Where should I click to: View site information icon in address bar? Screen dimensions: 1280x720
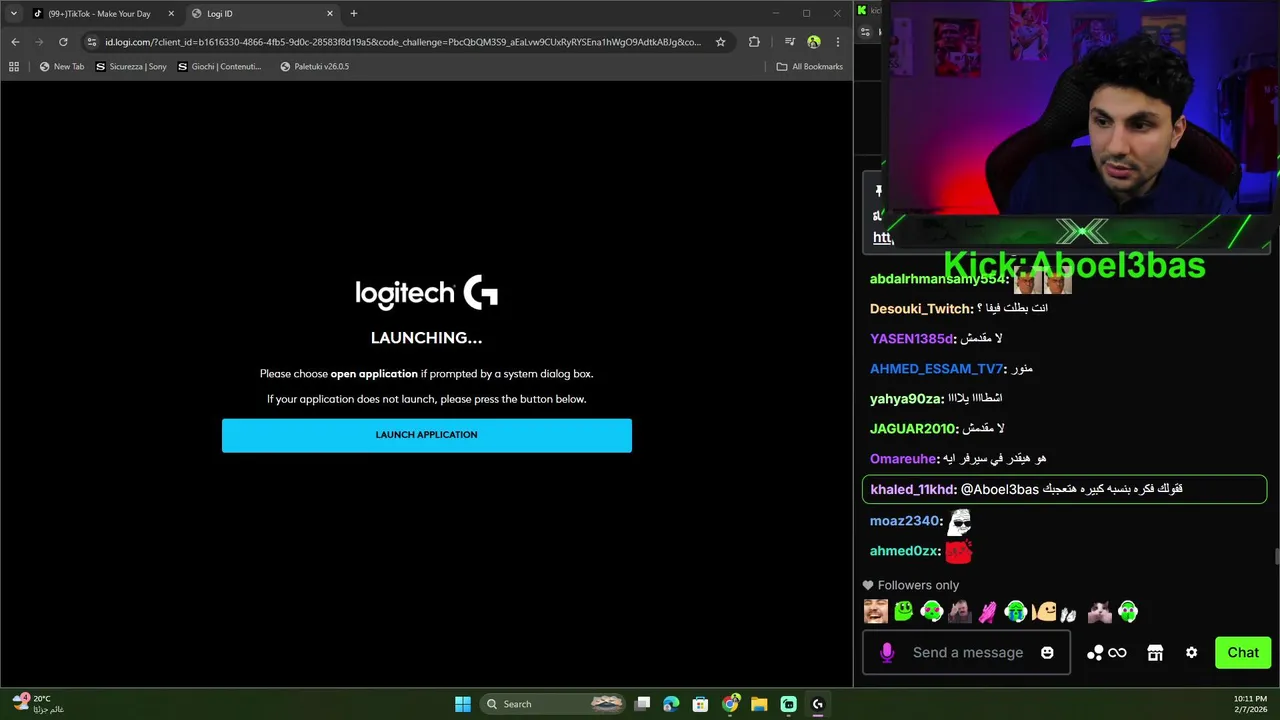92,42
